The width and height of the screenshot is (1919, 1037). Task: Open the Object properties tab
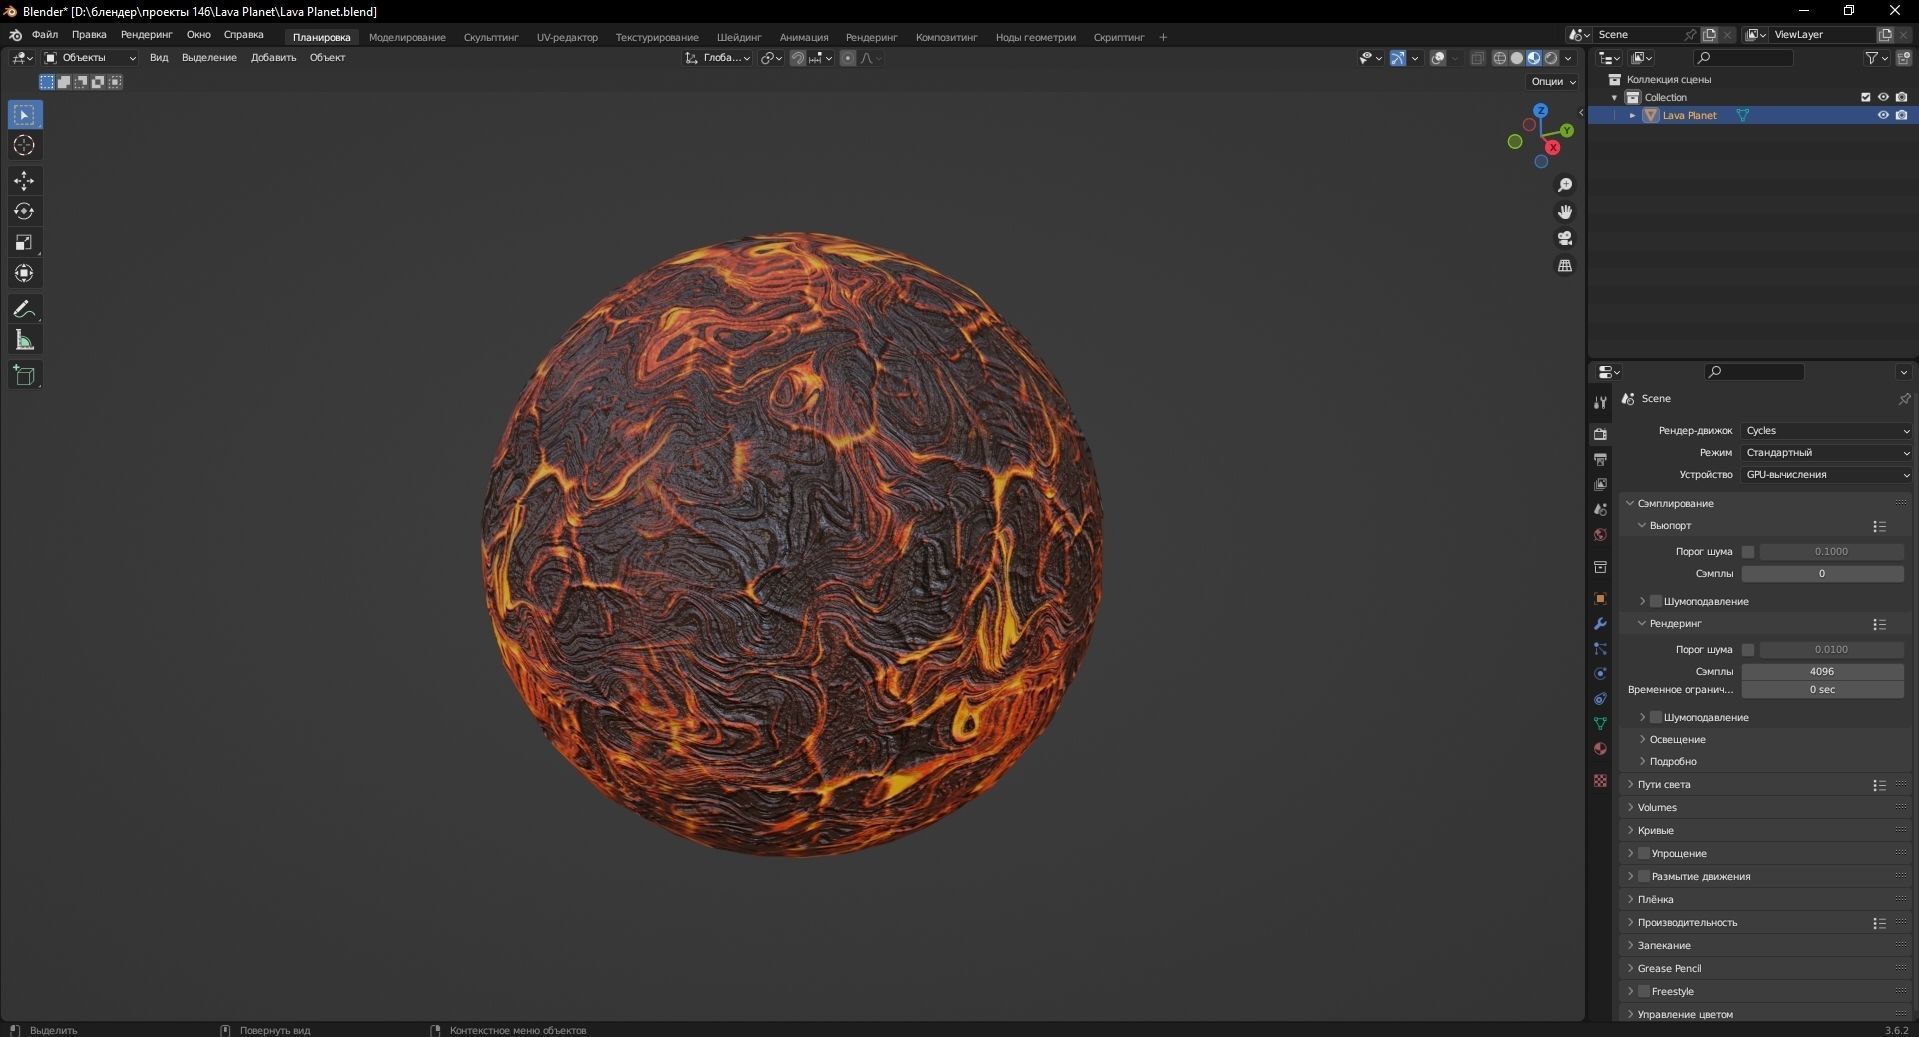pos(1600,599)
